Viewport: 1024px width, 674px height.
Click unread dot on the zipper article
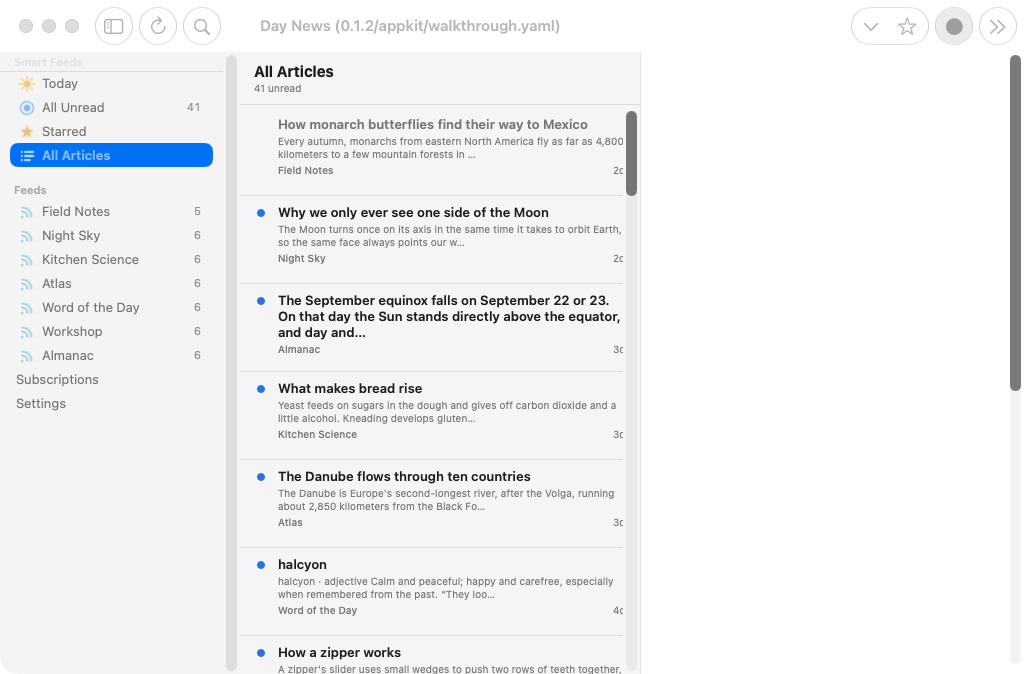pos(261,652)
